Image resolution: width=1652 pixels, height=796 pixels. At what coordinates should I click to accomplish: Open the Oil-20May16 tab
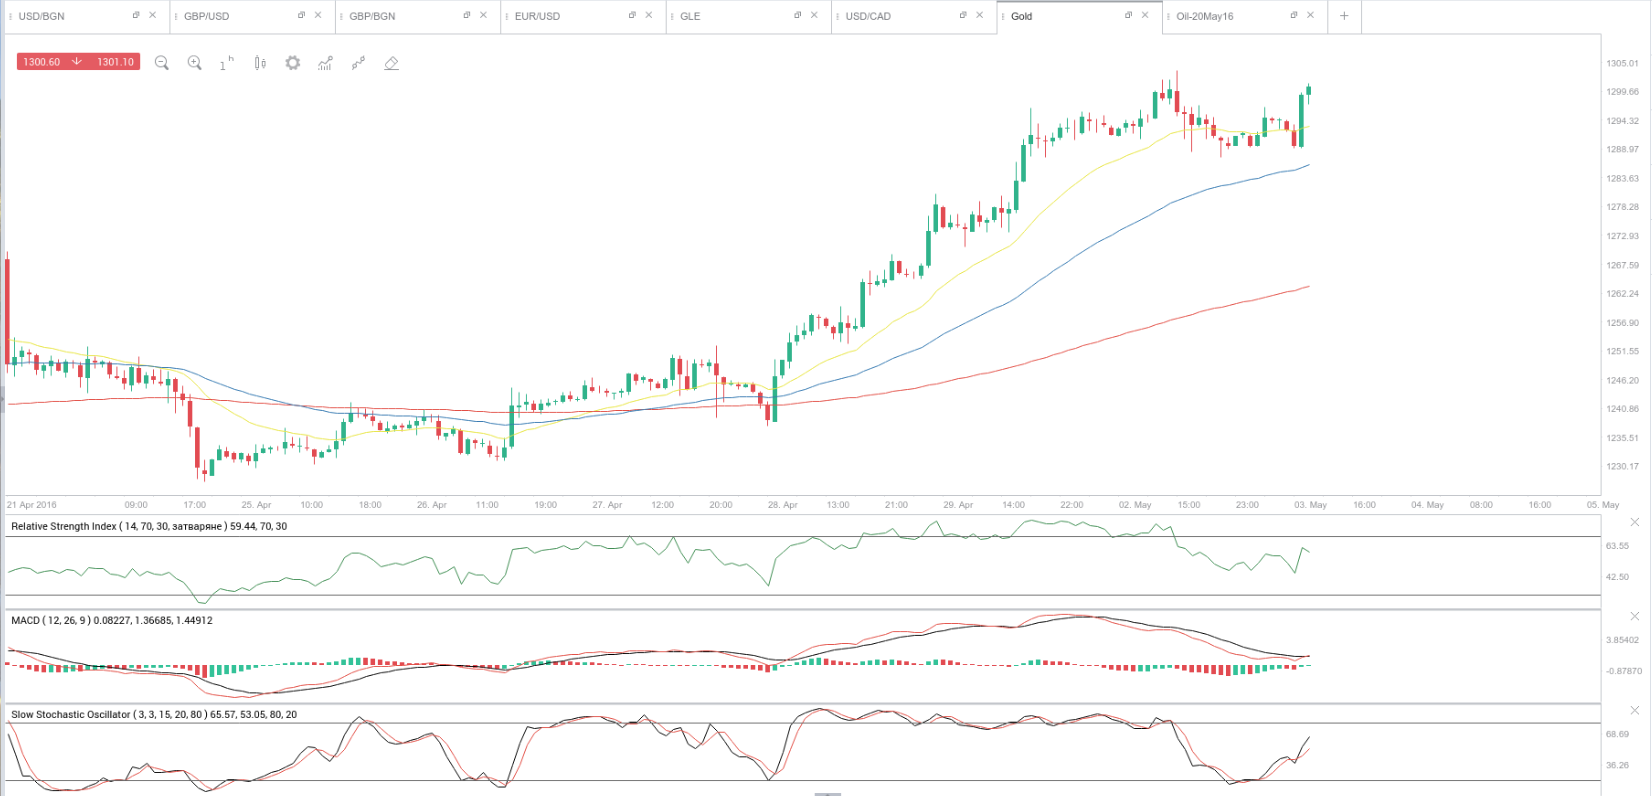(1204, 16)
